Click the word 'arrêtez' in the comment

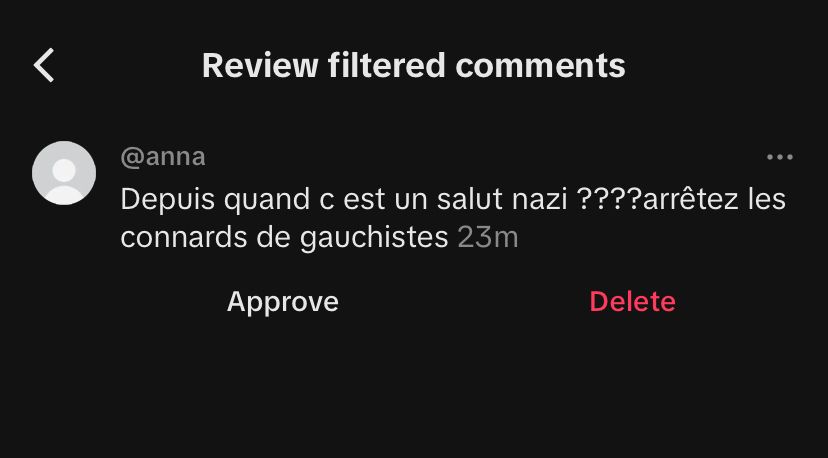(x=690, y=199)
